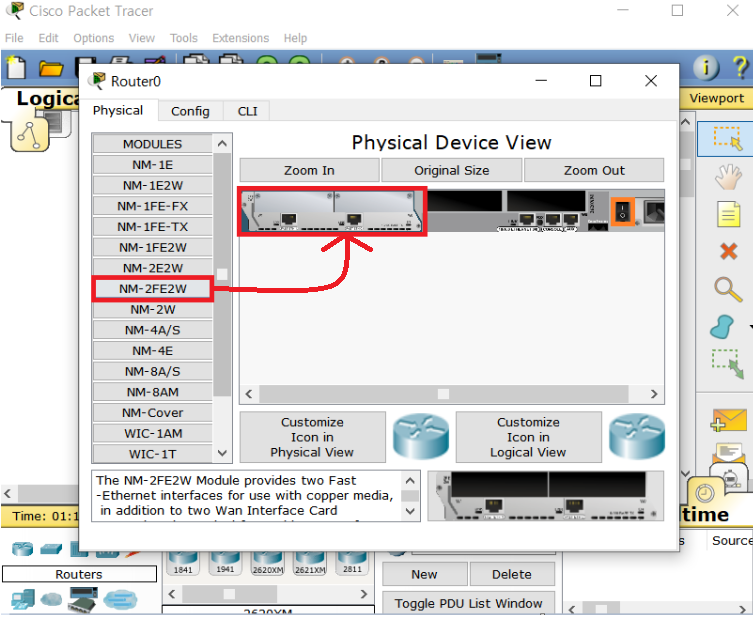
Task: Pick the 2620XM router model
Action: point(267,564)
